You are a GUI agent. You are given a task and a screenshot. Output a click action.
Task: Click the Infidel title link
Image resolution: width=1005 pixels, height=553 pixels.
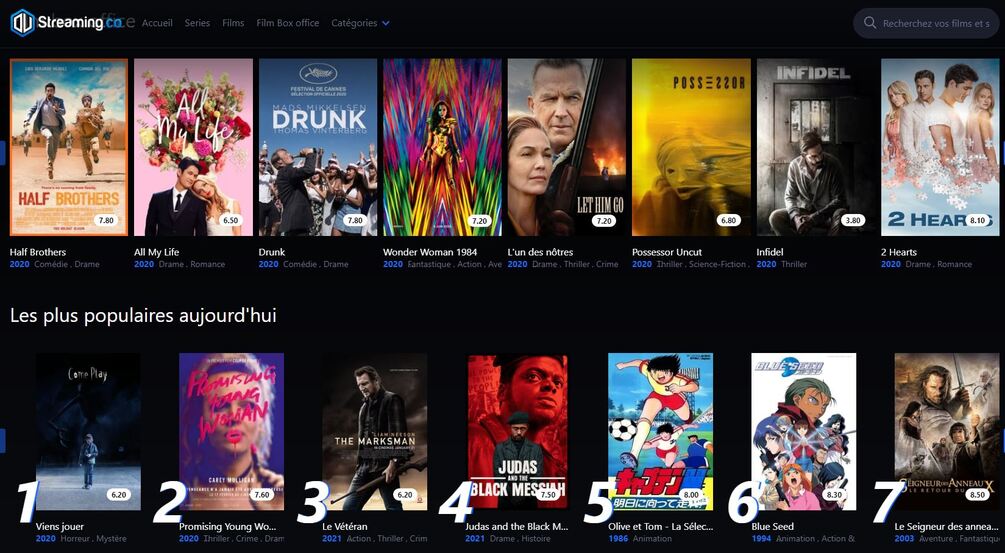770,252
